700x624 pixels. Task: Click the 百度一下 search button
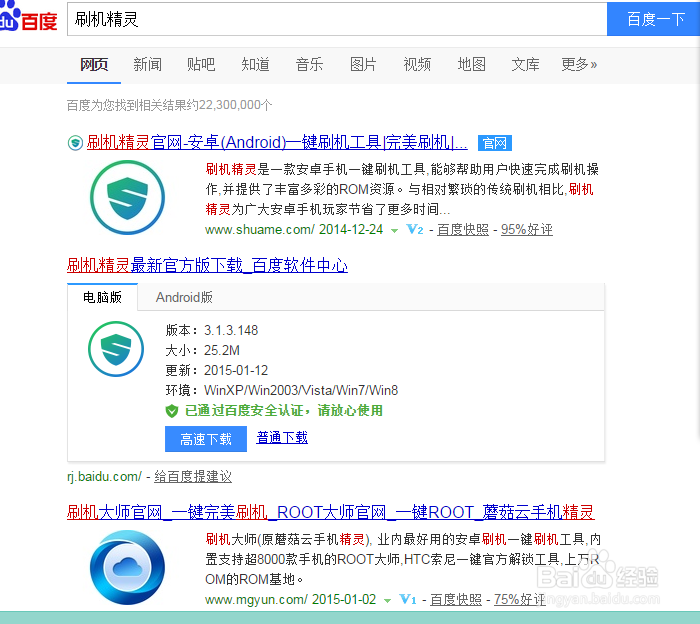pyautogui.click(x=654, y=19)
